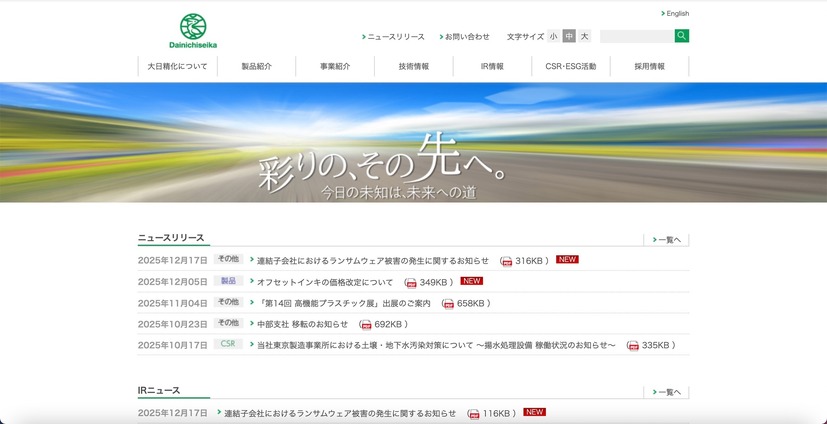
Task: Click the hero banner 彩りの、その先へ
Action: pyautogui.click(x=414, y=142)
